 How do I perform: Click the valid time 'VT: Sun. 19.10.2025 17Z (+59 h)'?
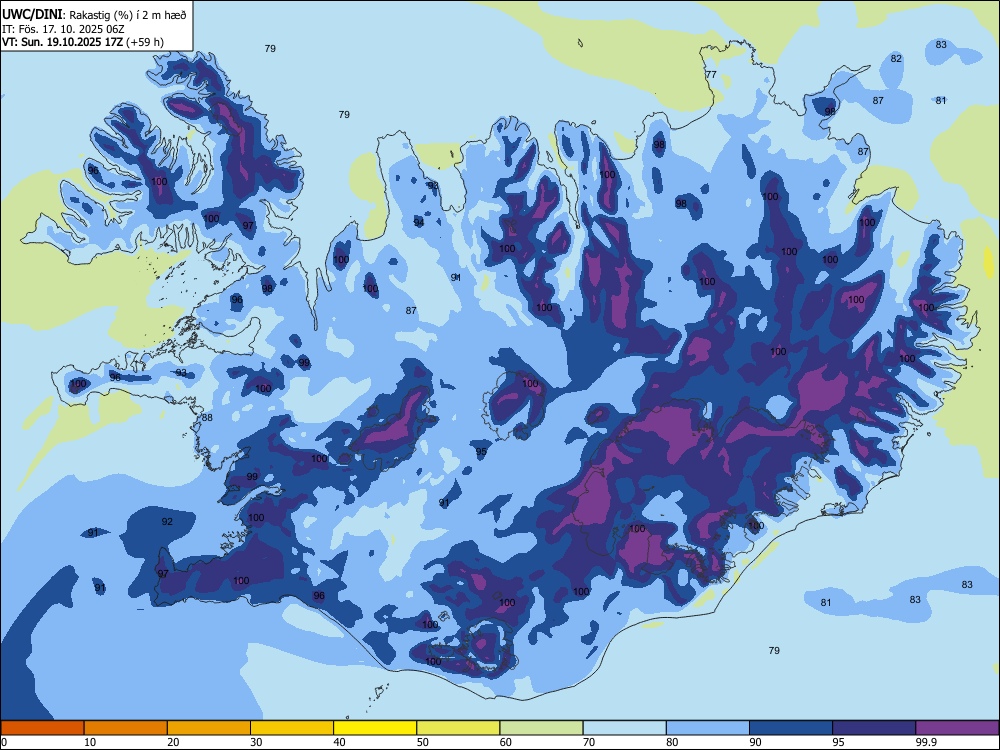pos(83,42)
